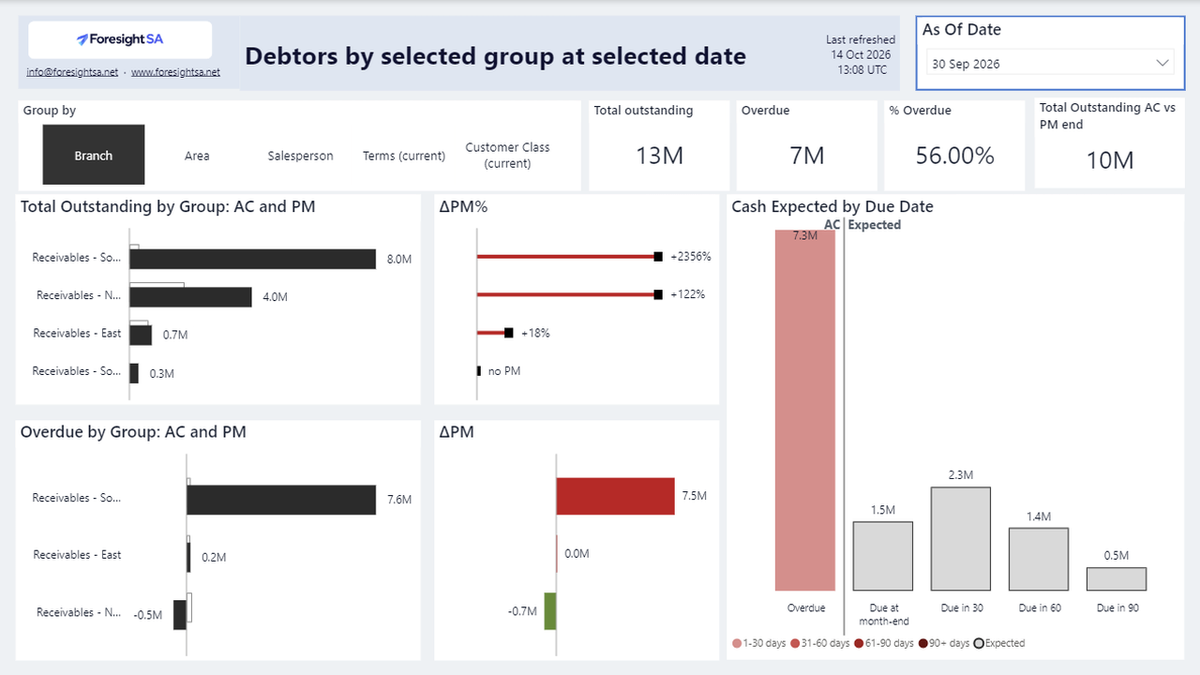Switch grouping to Terms (current)
Image resolution: width=1200 pixels, height=675 pixels.
[x=404, y=156]
